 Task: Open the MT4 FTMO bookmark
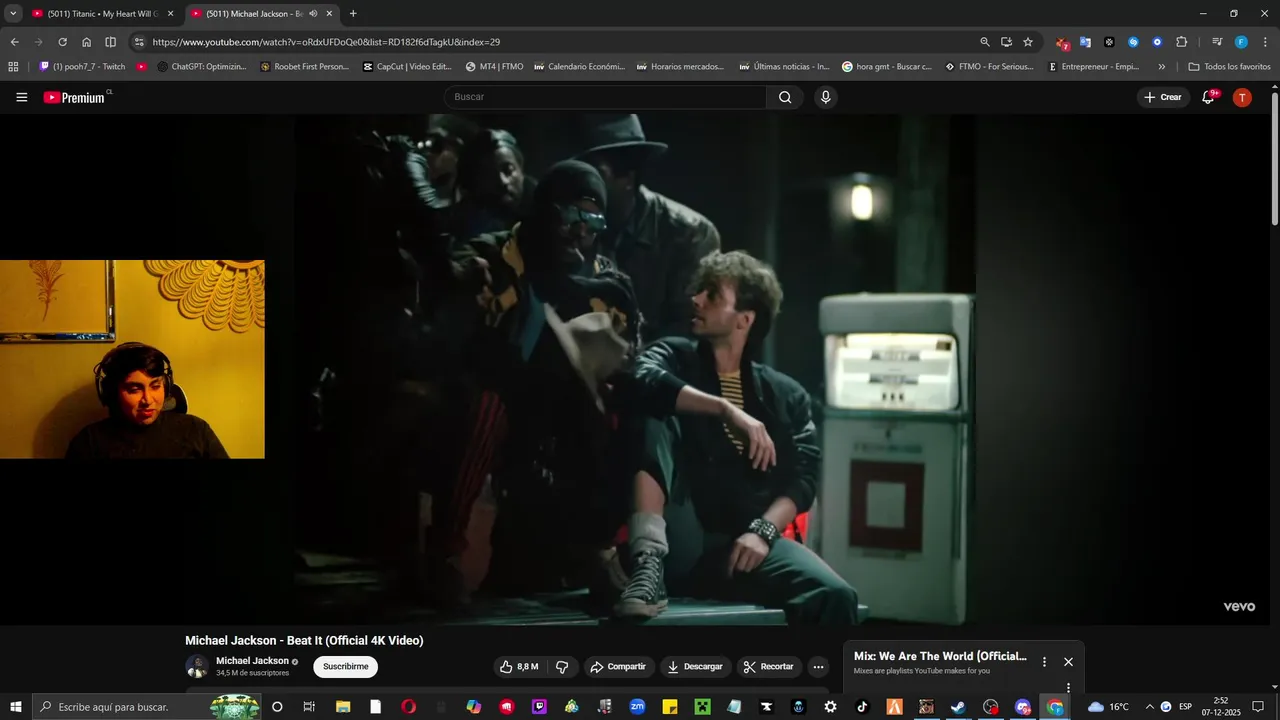(494, 67)
